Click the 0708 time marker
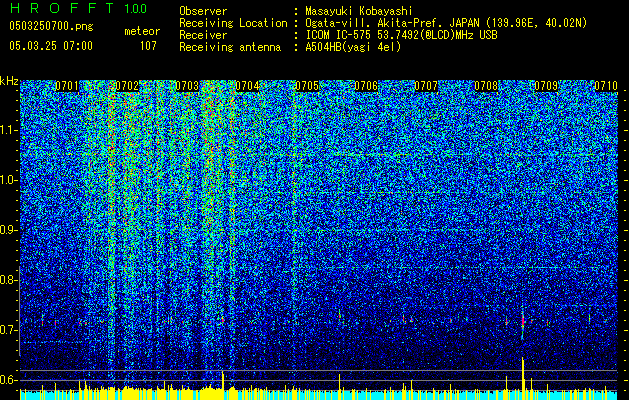The image size is (629, 400). (x=486, y=86)
